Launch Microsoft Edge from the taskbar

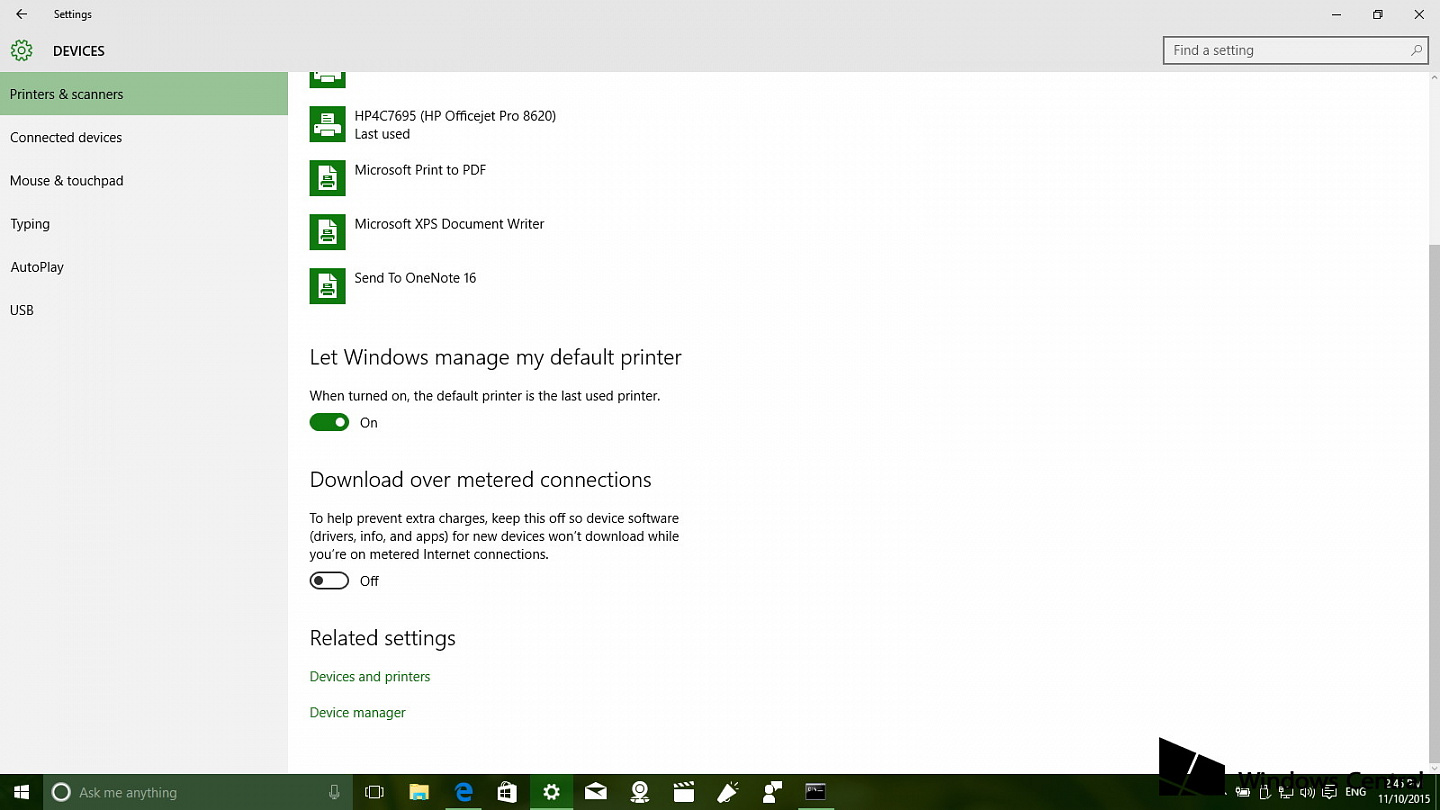pyautogui.click(x=463, y=792)
